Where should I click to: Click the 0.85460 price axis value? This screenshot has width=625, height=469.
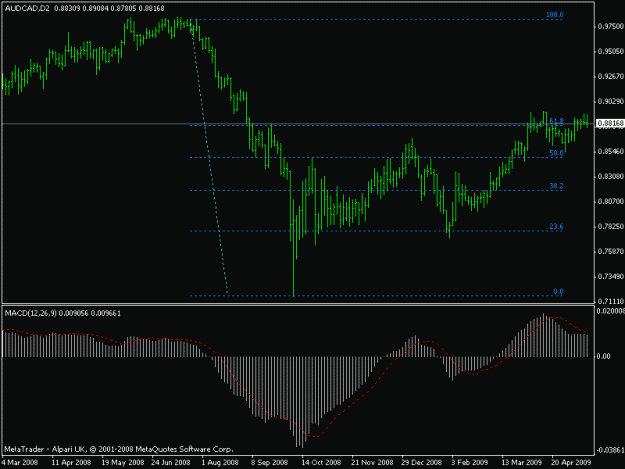point(611,152)
